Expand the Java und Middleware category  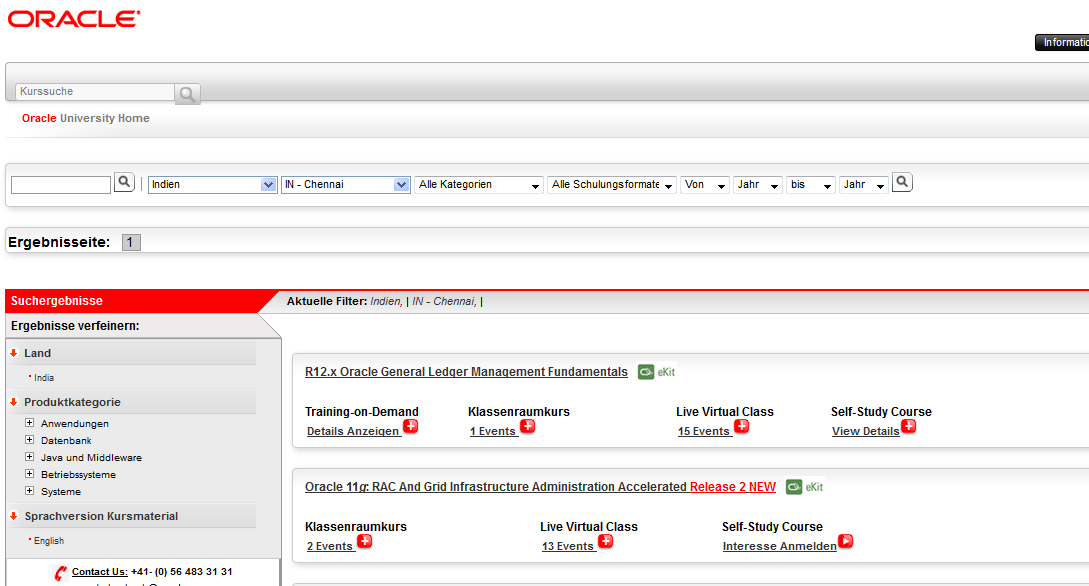[x=29, y=456]
